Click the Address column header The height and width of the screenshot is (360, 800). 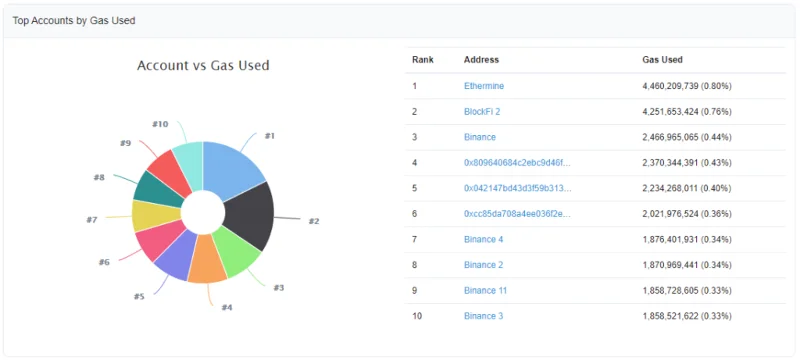click(x=481, y=60)
